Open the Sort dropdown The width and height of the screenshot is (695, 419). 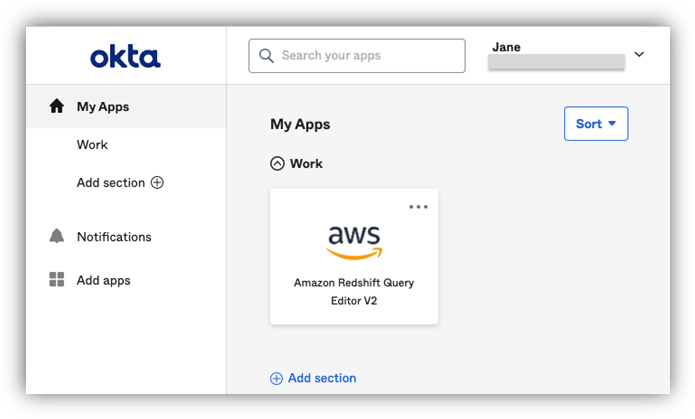click(x=595, y=124)
